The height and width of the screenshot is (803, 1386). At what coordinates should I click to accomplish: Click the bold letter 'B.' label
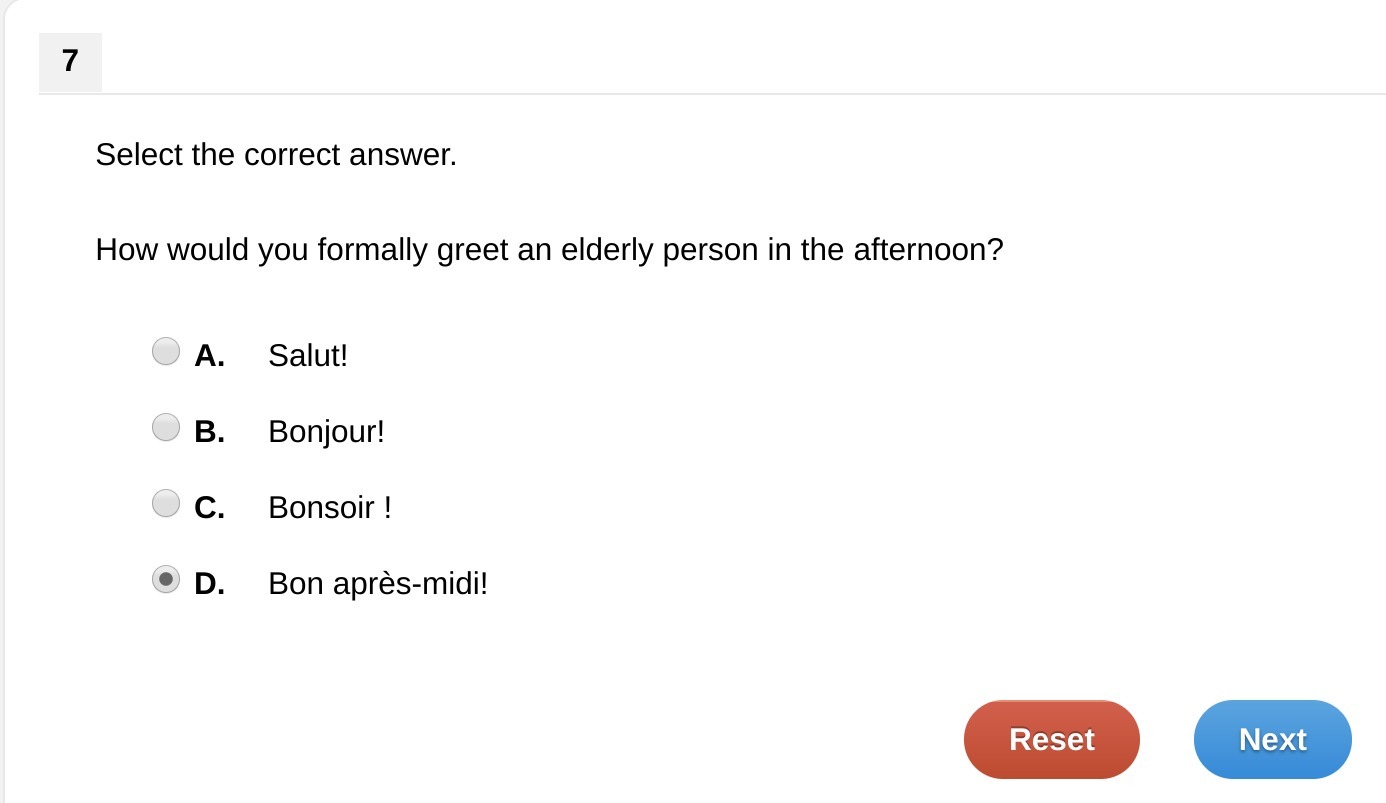pos(209,432)
